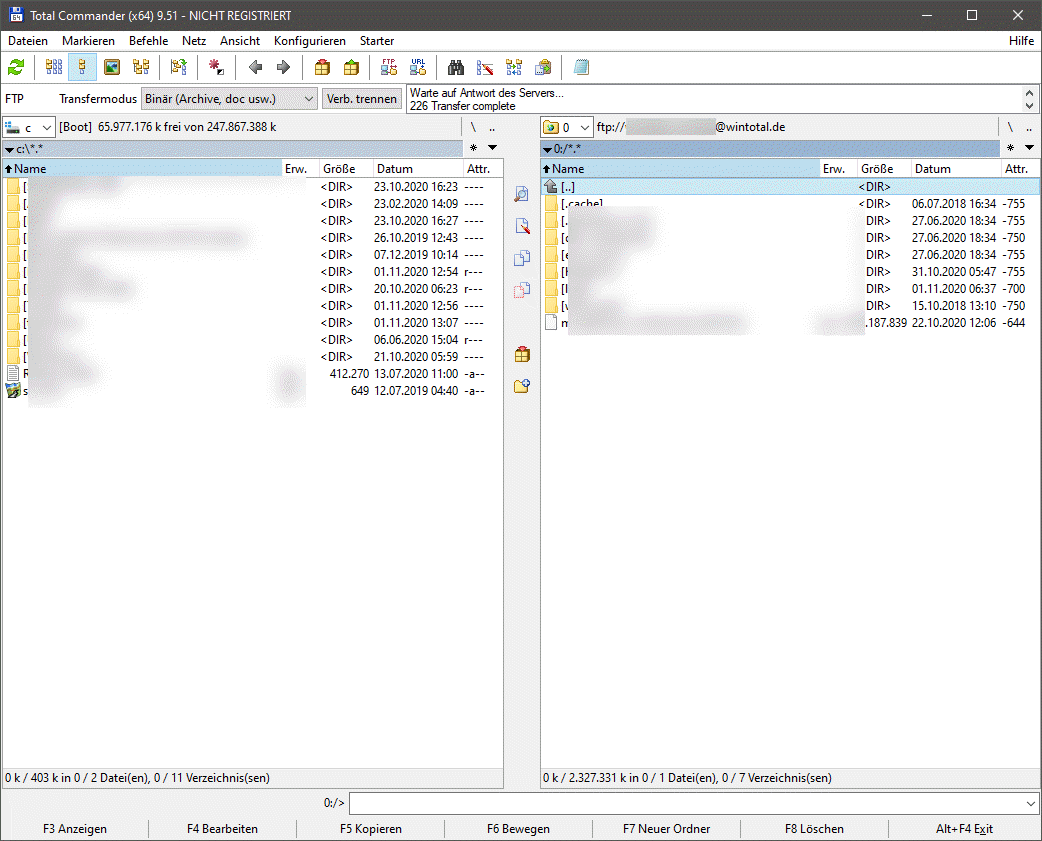
Task: Click the Pack files toolbar icon
Action: click(322, 67)
